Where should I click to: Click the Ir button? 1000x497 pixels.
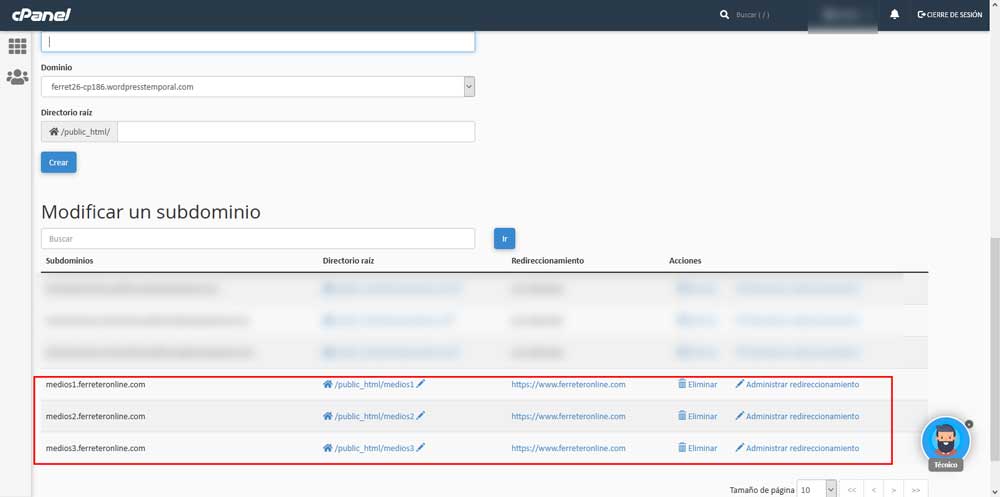(x=504, y=239)
